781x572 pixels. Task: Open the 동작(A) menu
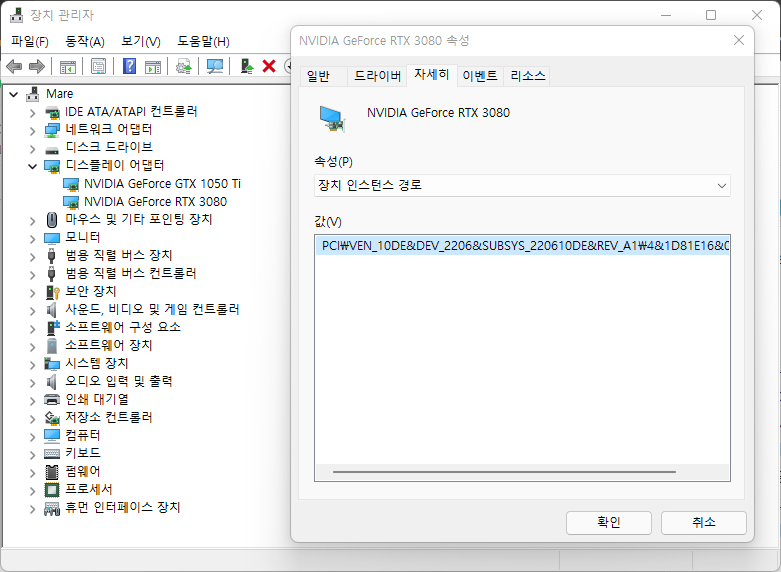point(85,41)
